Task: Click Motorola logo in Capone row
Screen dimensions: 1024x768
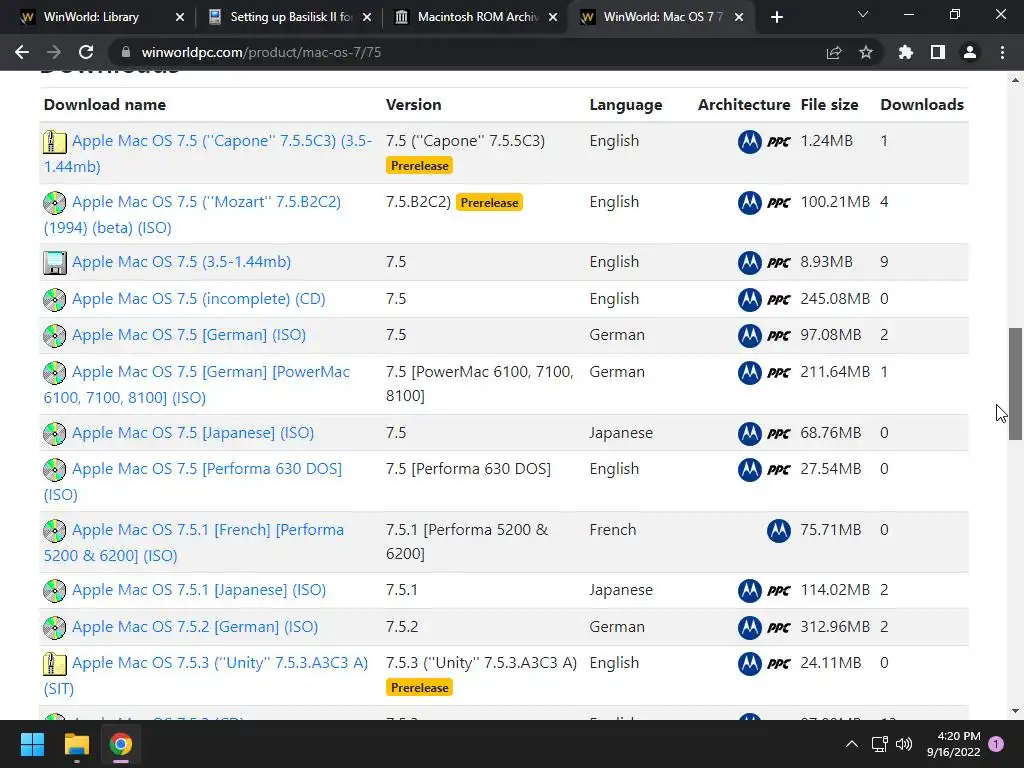Action: coord(750,142)
